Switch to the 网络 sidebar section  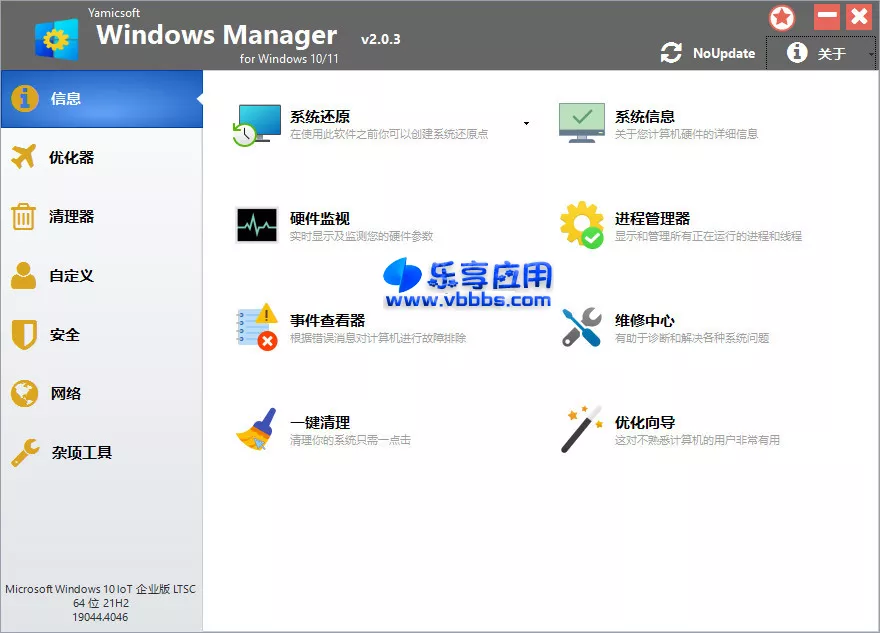pyautogui.click(x=22, y=393)
